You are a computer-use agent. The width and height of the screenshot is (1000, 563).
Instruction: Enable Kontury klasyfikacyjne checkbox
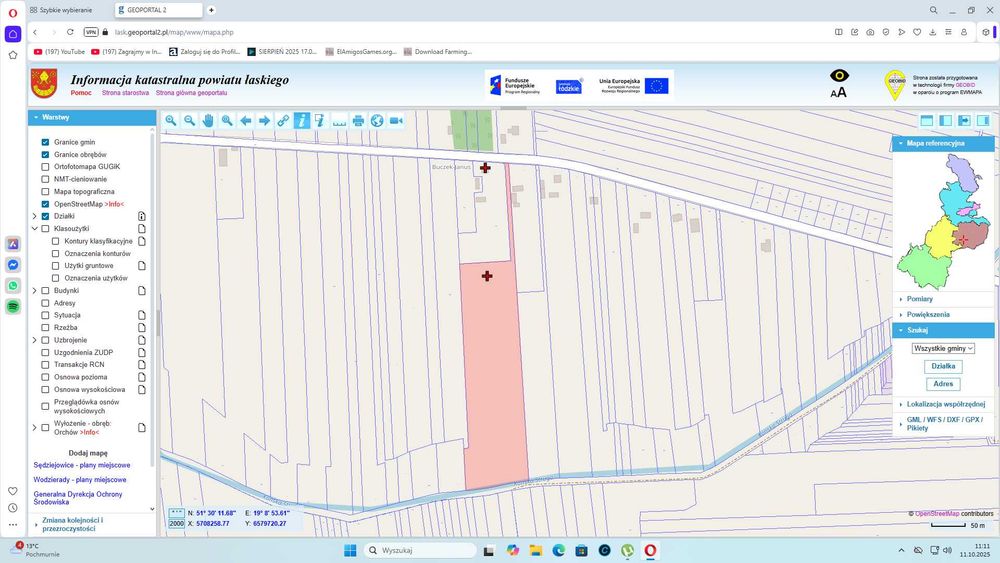[x=55, y=241]
